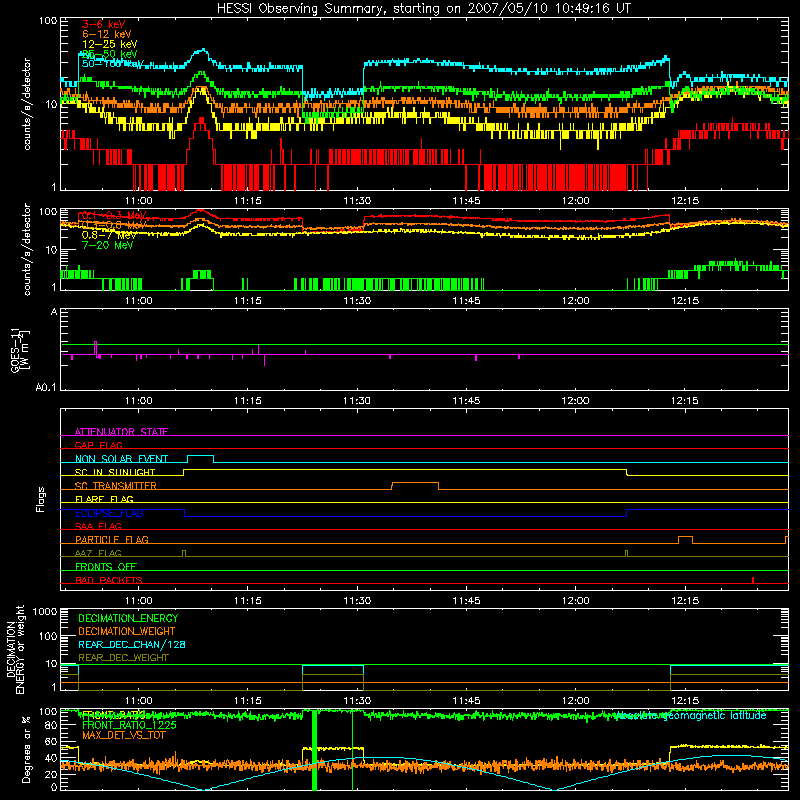This screenshot has height=800, width=800.
Task: Select the yellow 12-25 keV legend label
Action: (109, 44)
